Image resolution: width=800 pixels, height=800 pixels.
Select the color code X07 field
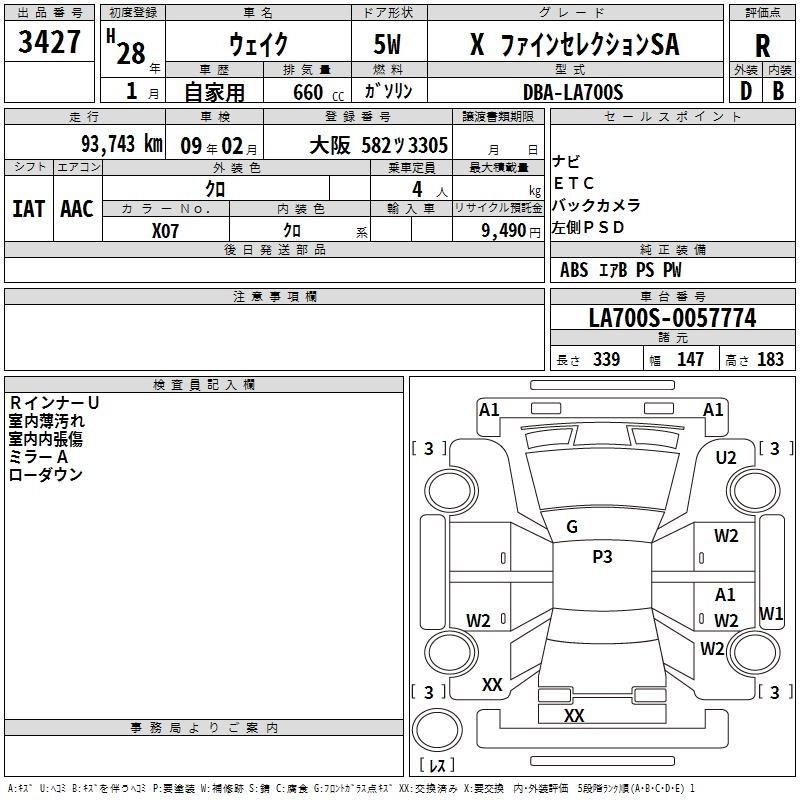pyautogui.click(x=166, y=229)
